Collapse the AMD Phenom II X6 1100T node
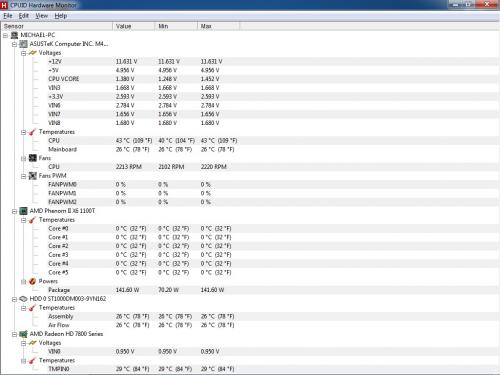The width and height of the screenshot is (500, 375). tap(14, 211)
